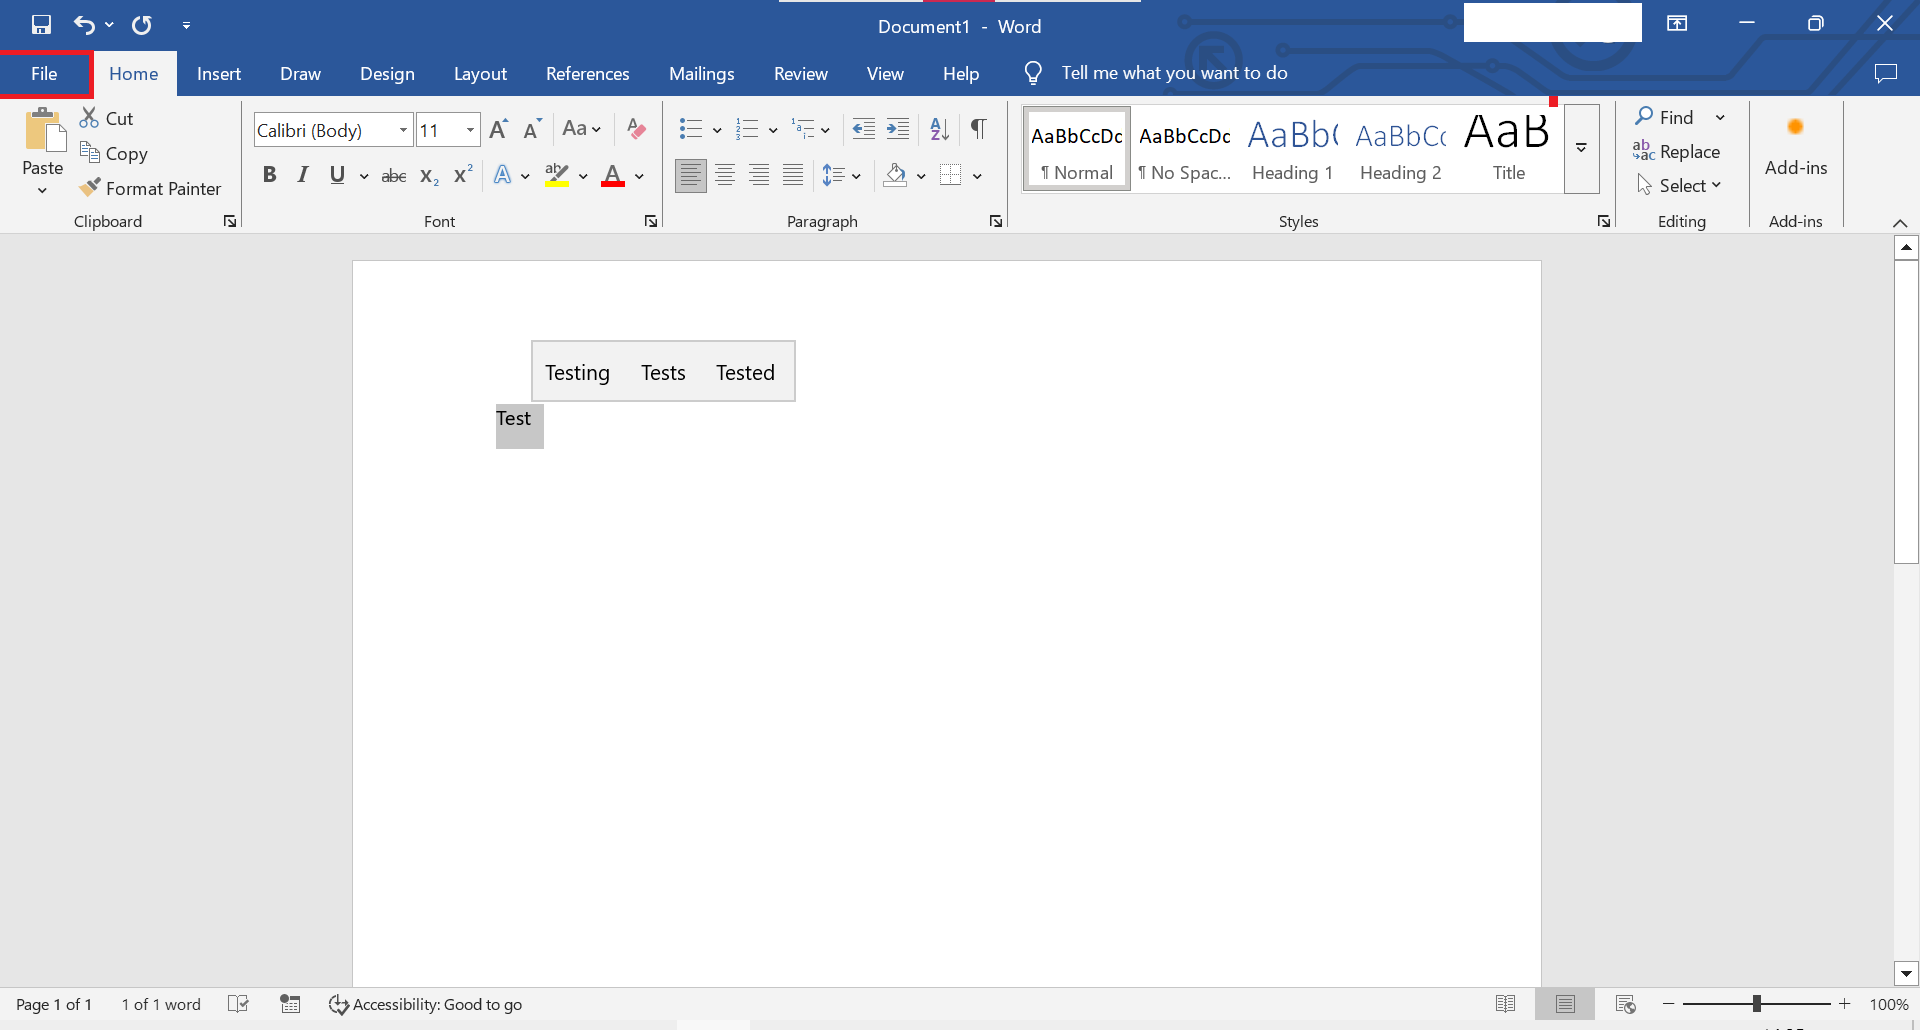Viewport: 1920px width, 1030px height.
Task: Toggle Show/Hide paragraph marks
Action: coord(979,129)
